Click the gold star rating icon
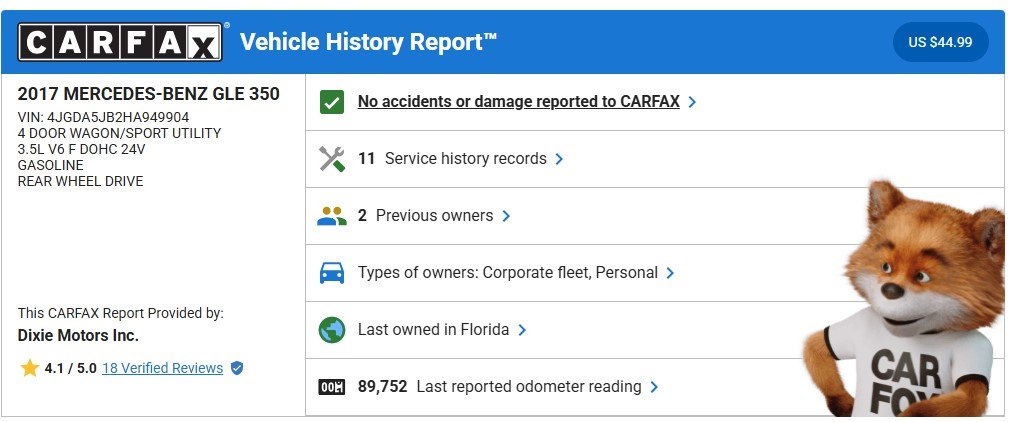Viewport: 1009px width, 422px height. 29,368
